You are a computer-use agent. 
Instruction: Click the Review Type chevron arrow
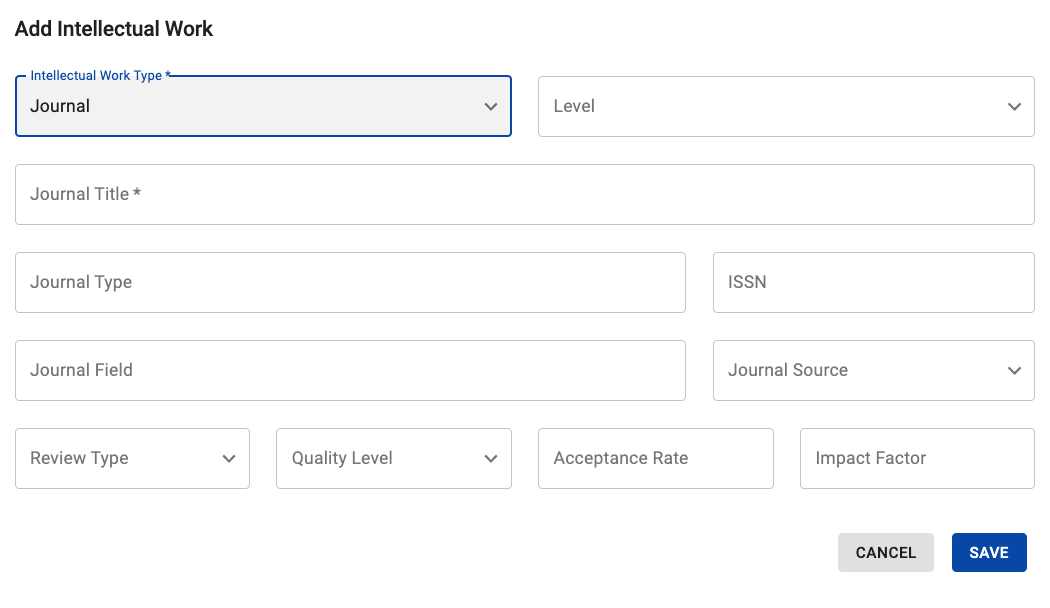(x=229, y=459)
